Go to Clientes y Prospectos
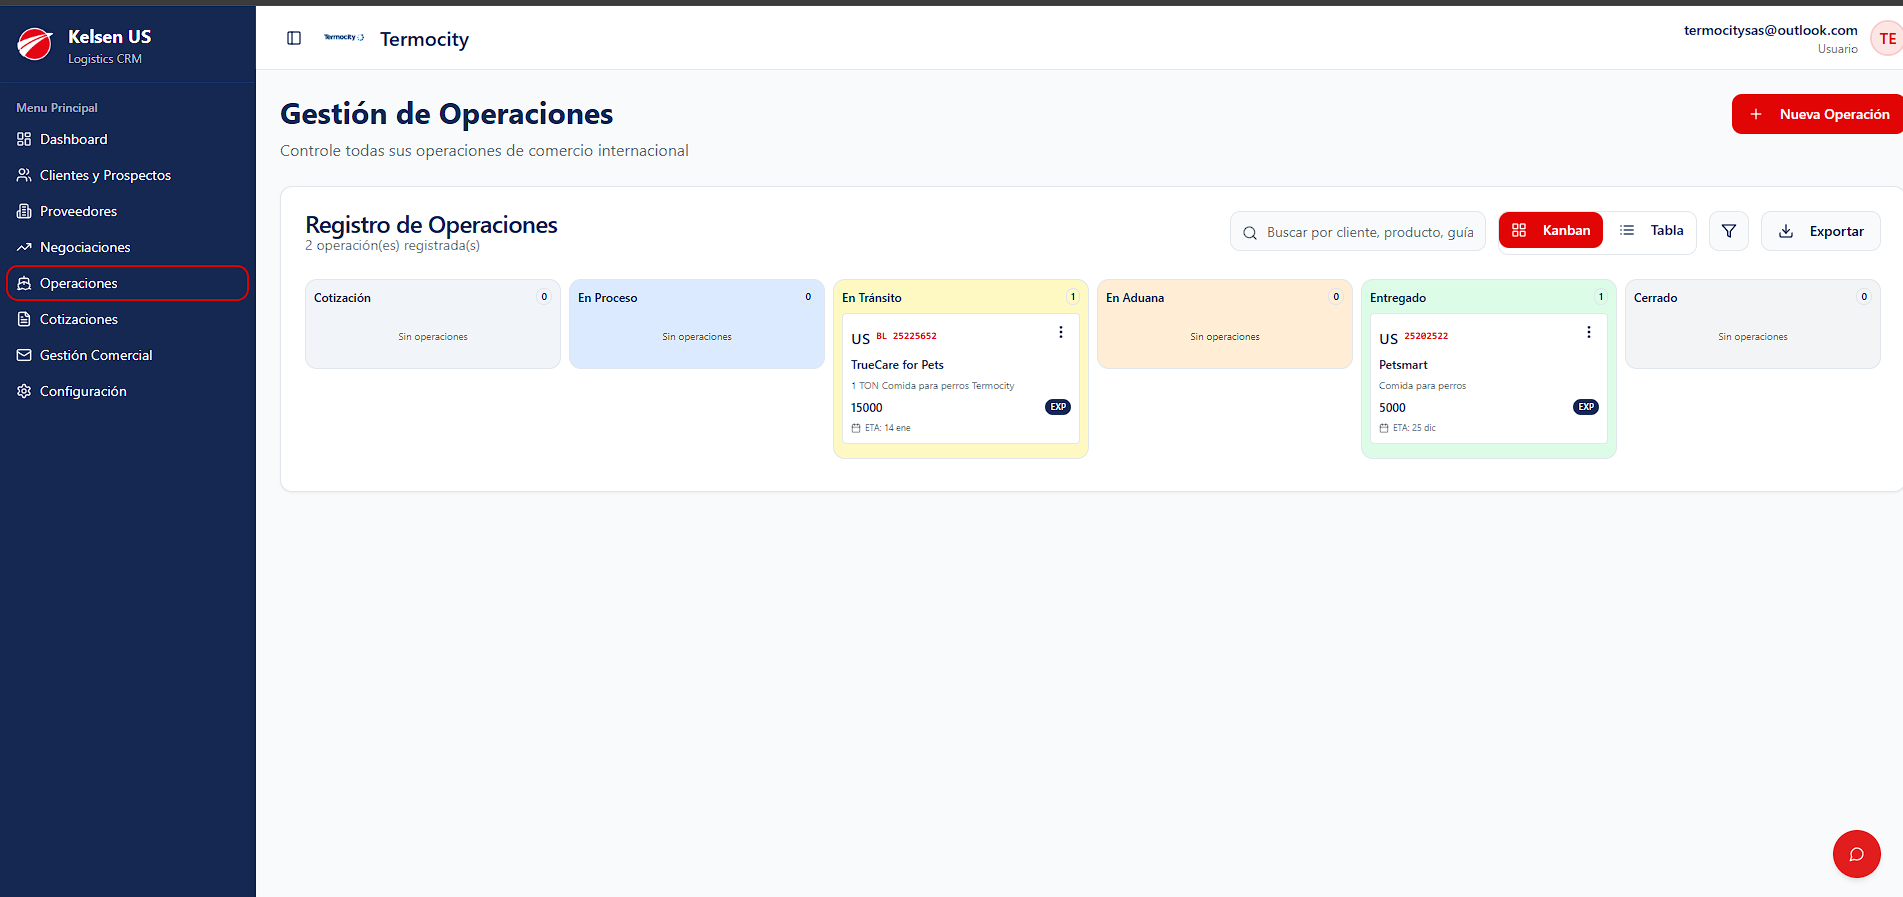The height and width of the screenshot is (897, 1903). [128, 175]
